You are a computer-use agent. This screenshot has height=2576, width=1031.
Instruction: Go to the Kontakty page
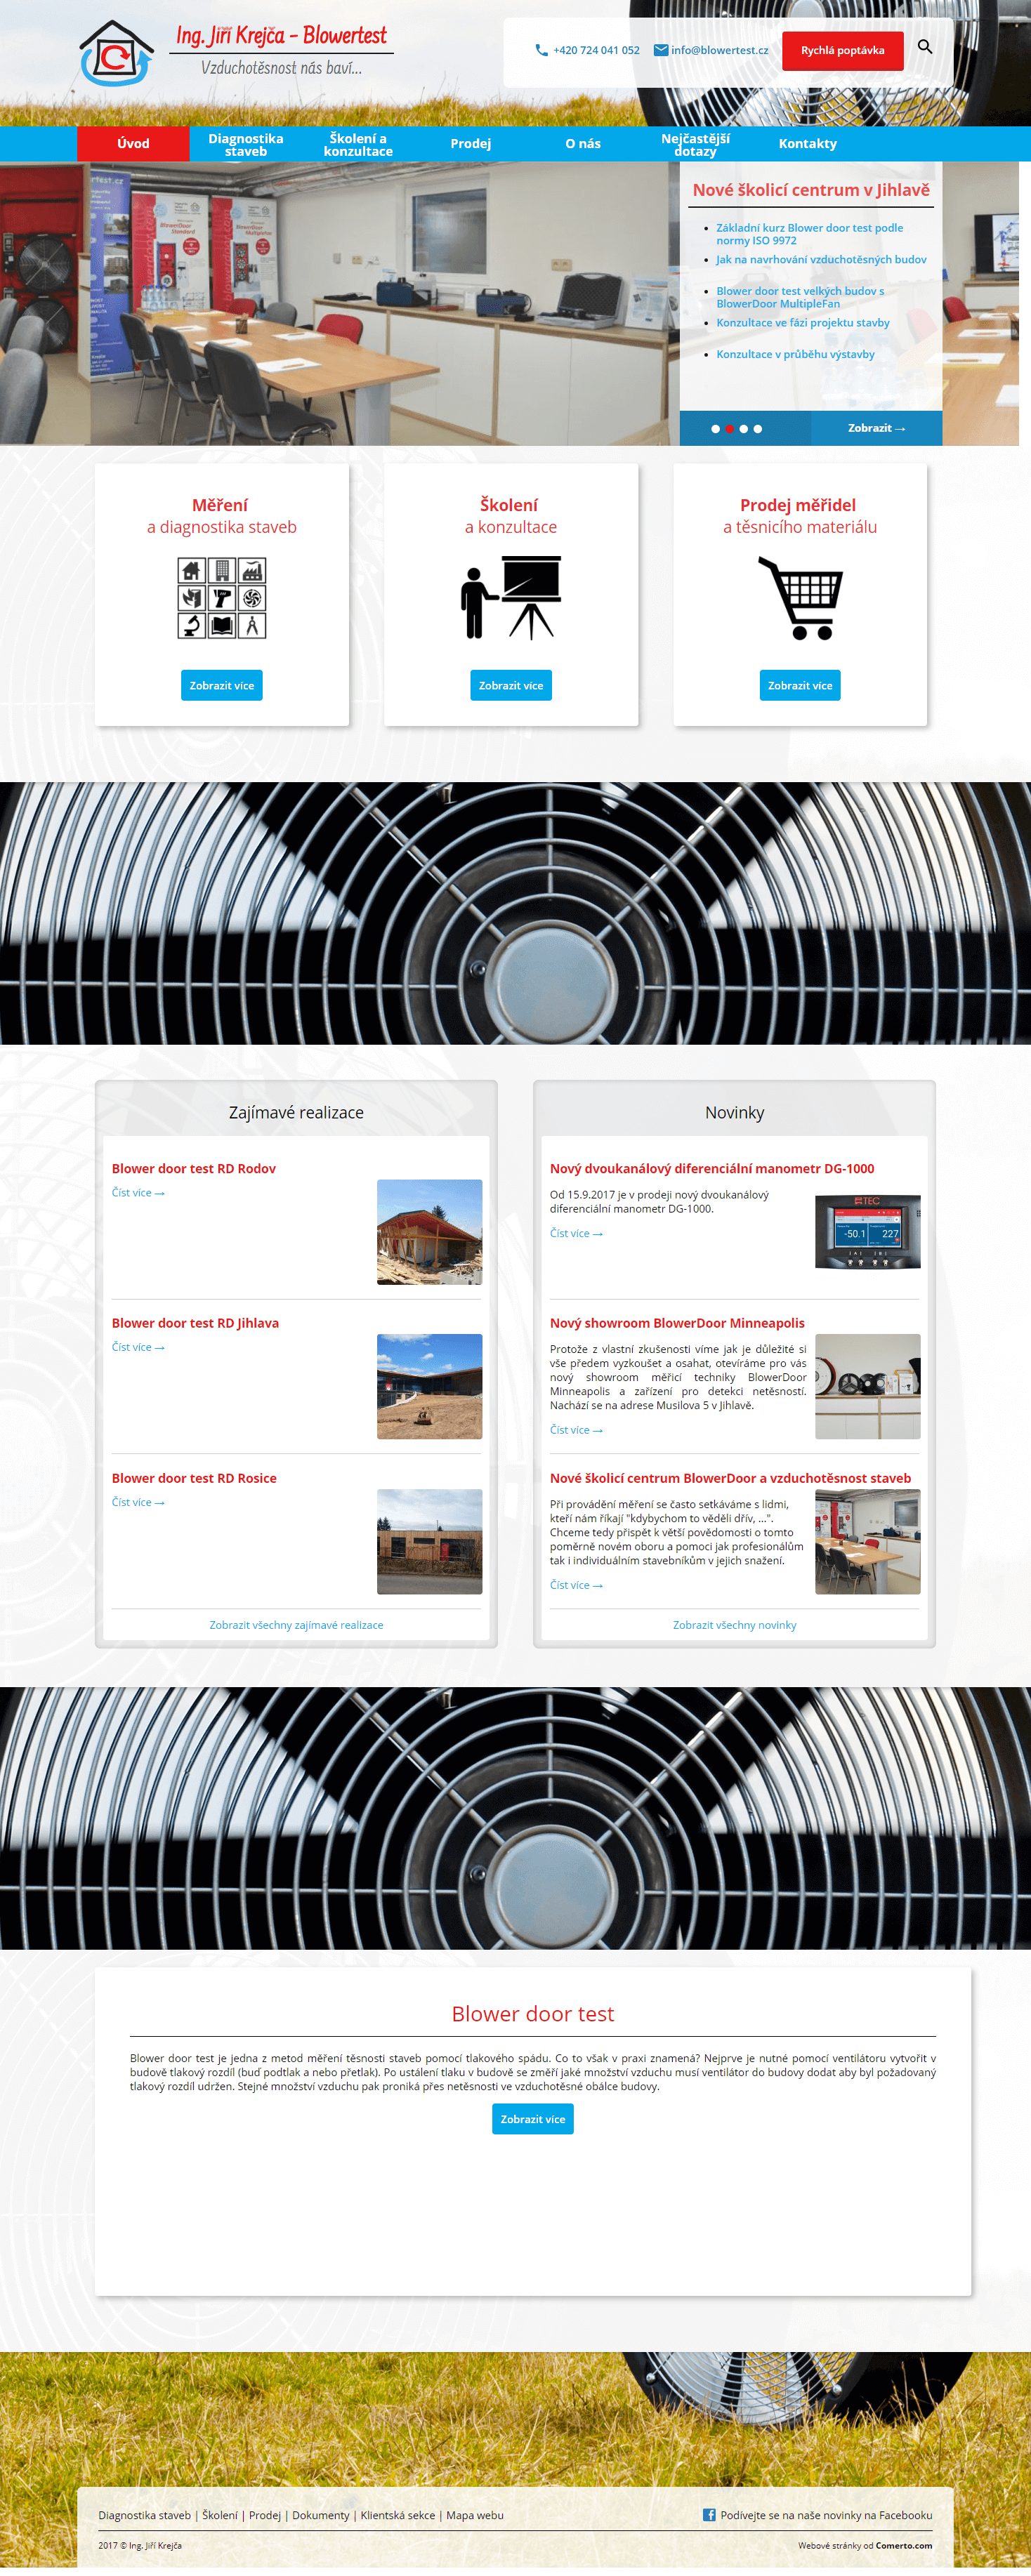coord(807,144)
